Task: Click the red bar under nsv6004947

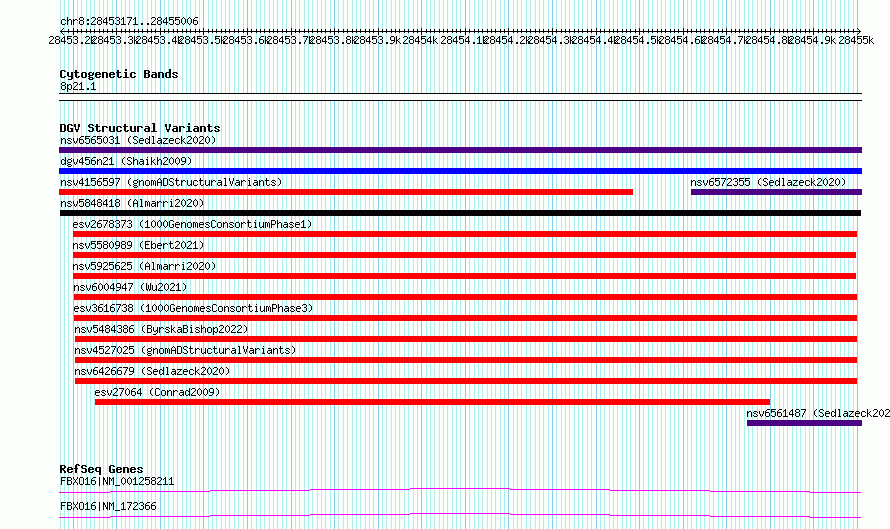Action: pos(465,297)
